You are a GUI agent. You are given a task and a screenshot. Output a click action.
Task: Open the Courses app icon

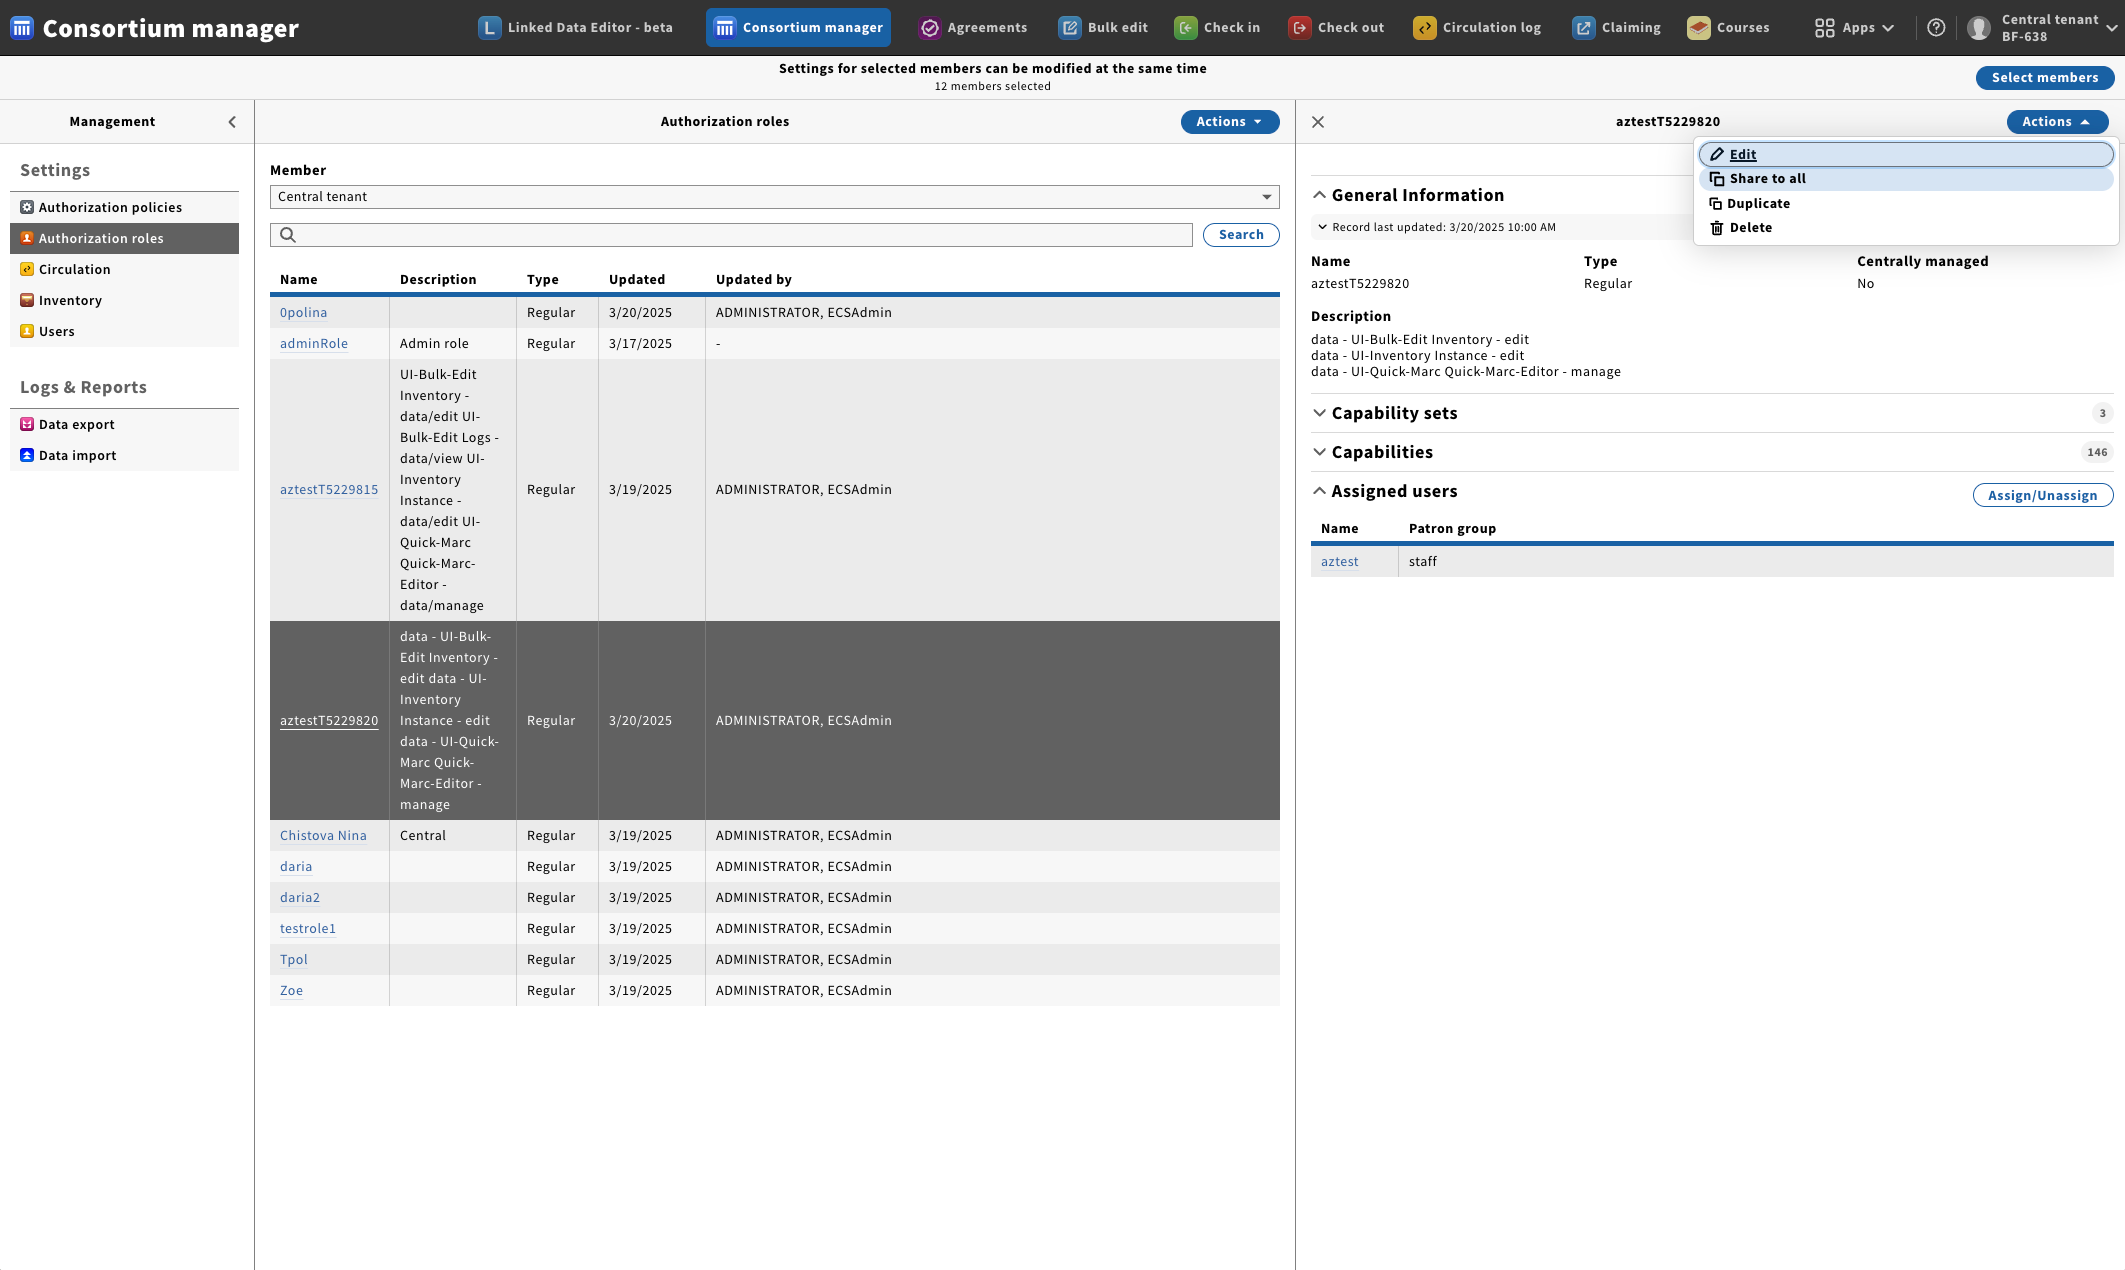click(x=1699, y=28)
